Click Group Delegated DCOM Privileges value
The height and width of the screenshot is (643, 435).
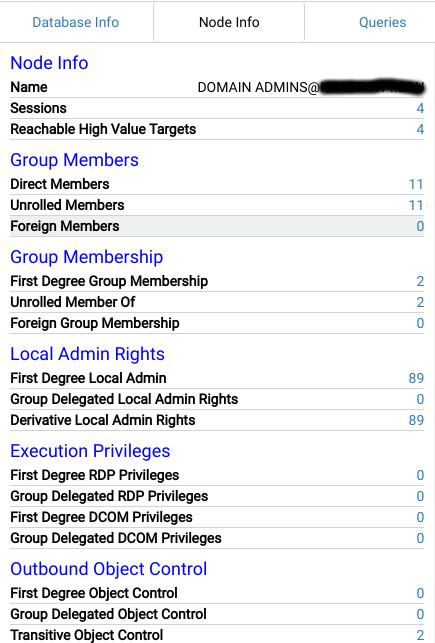point(420,538)
